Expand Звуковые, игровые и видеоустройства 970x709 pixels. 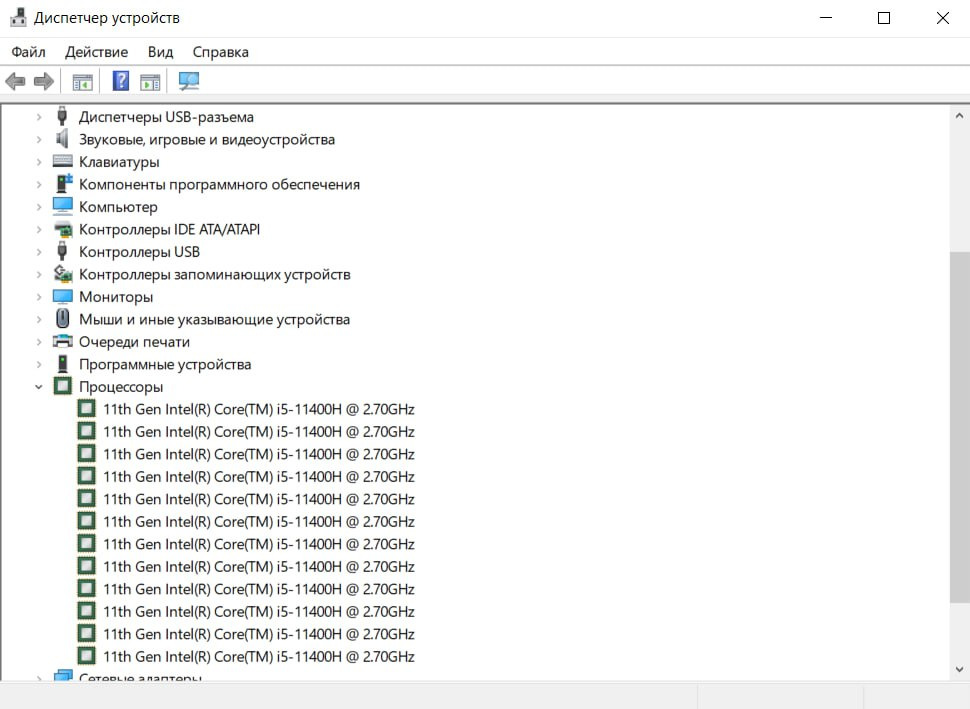(x=39, y=140)
